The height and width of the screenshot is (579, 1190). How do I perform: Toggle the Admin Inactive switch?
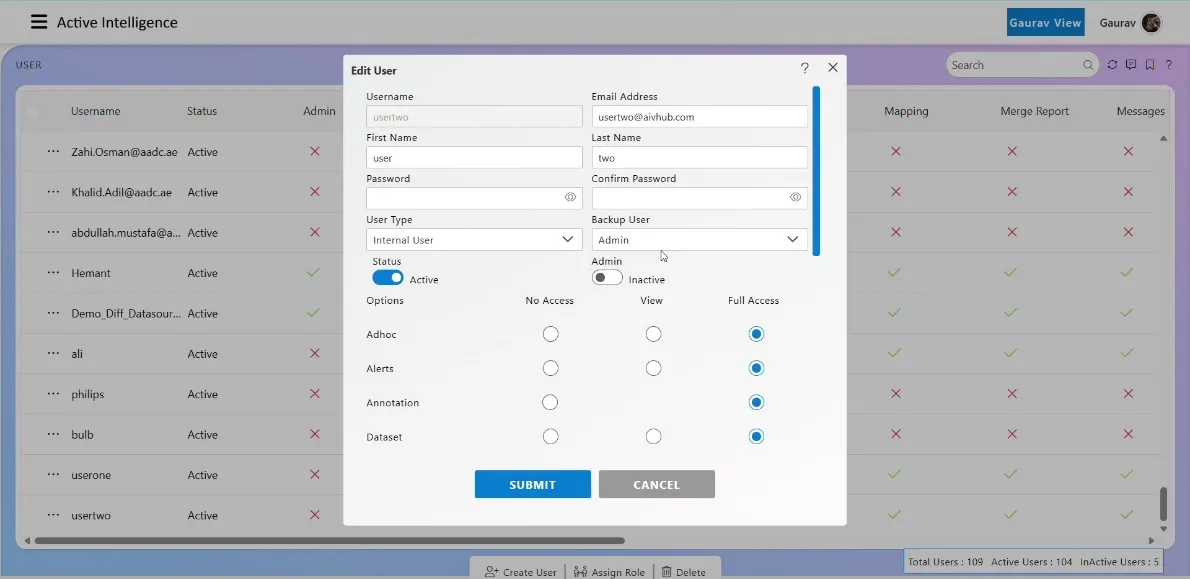tap(607, 278)
